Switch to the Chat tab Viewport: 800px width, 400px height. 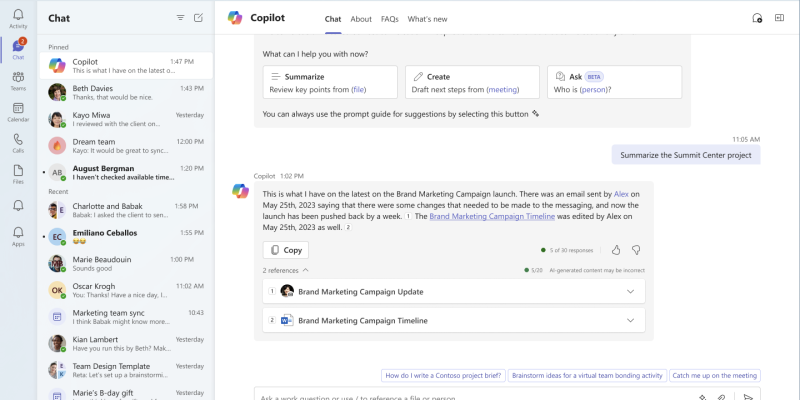pyautogui.click(x=333, y=19)
